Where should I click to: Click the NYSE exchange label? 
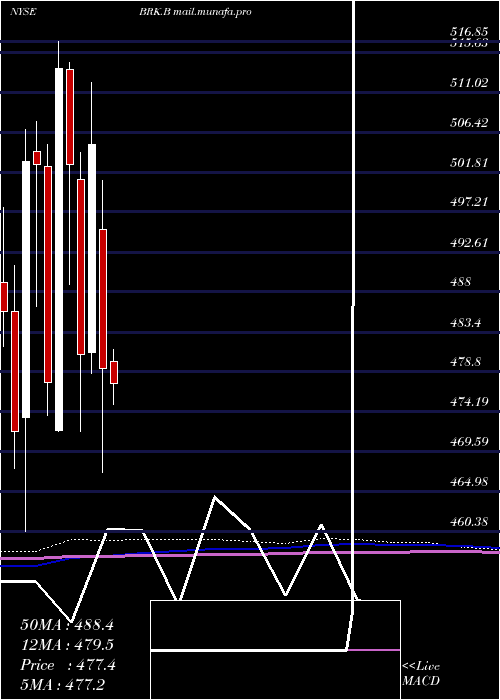pyautogui.click(x=23, y=12)
